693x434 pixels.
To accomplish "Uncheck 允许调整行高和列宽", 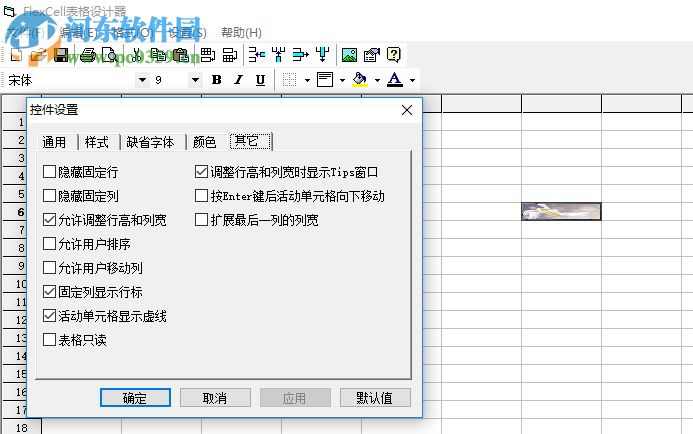I will click(49, 220).
